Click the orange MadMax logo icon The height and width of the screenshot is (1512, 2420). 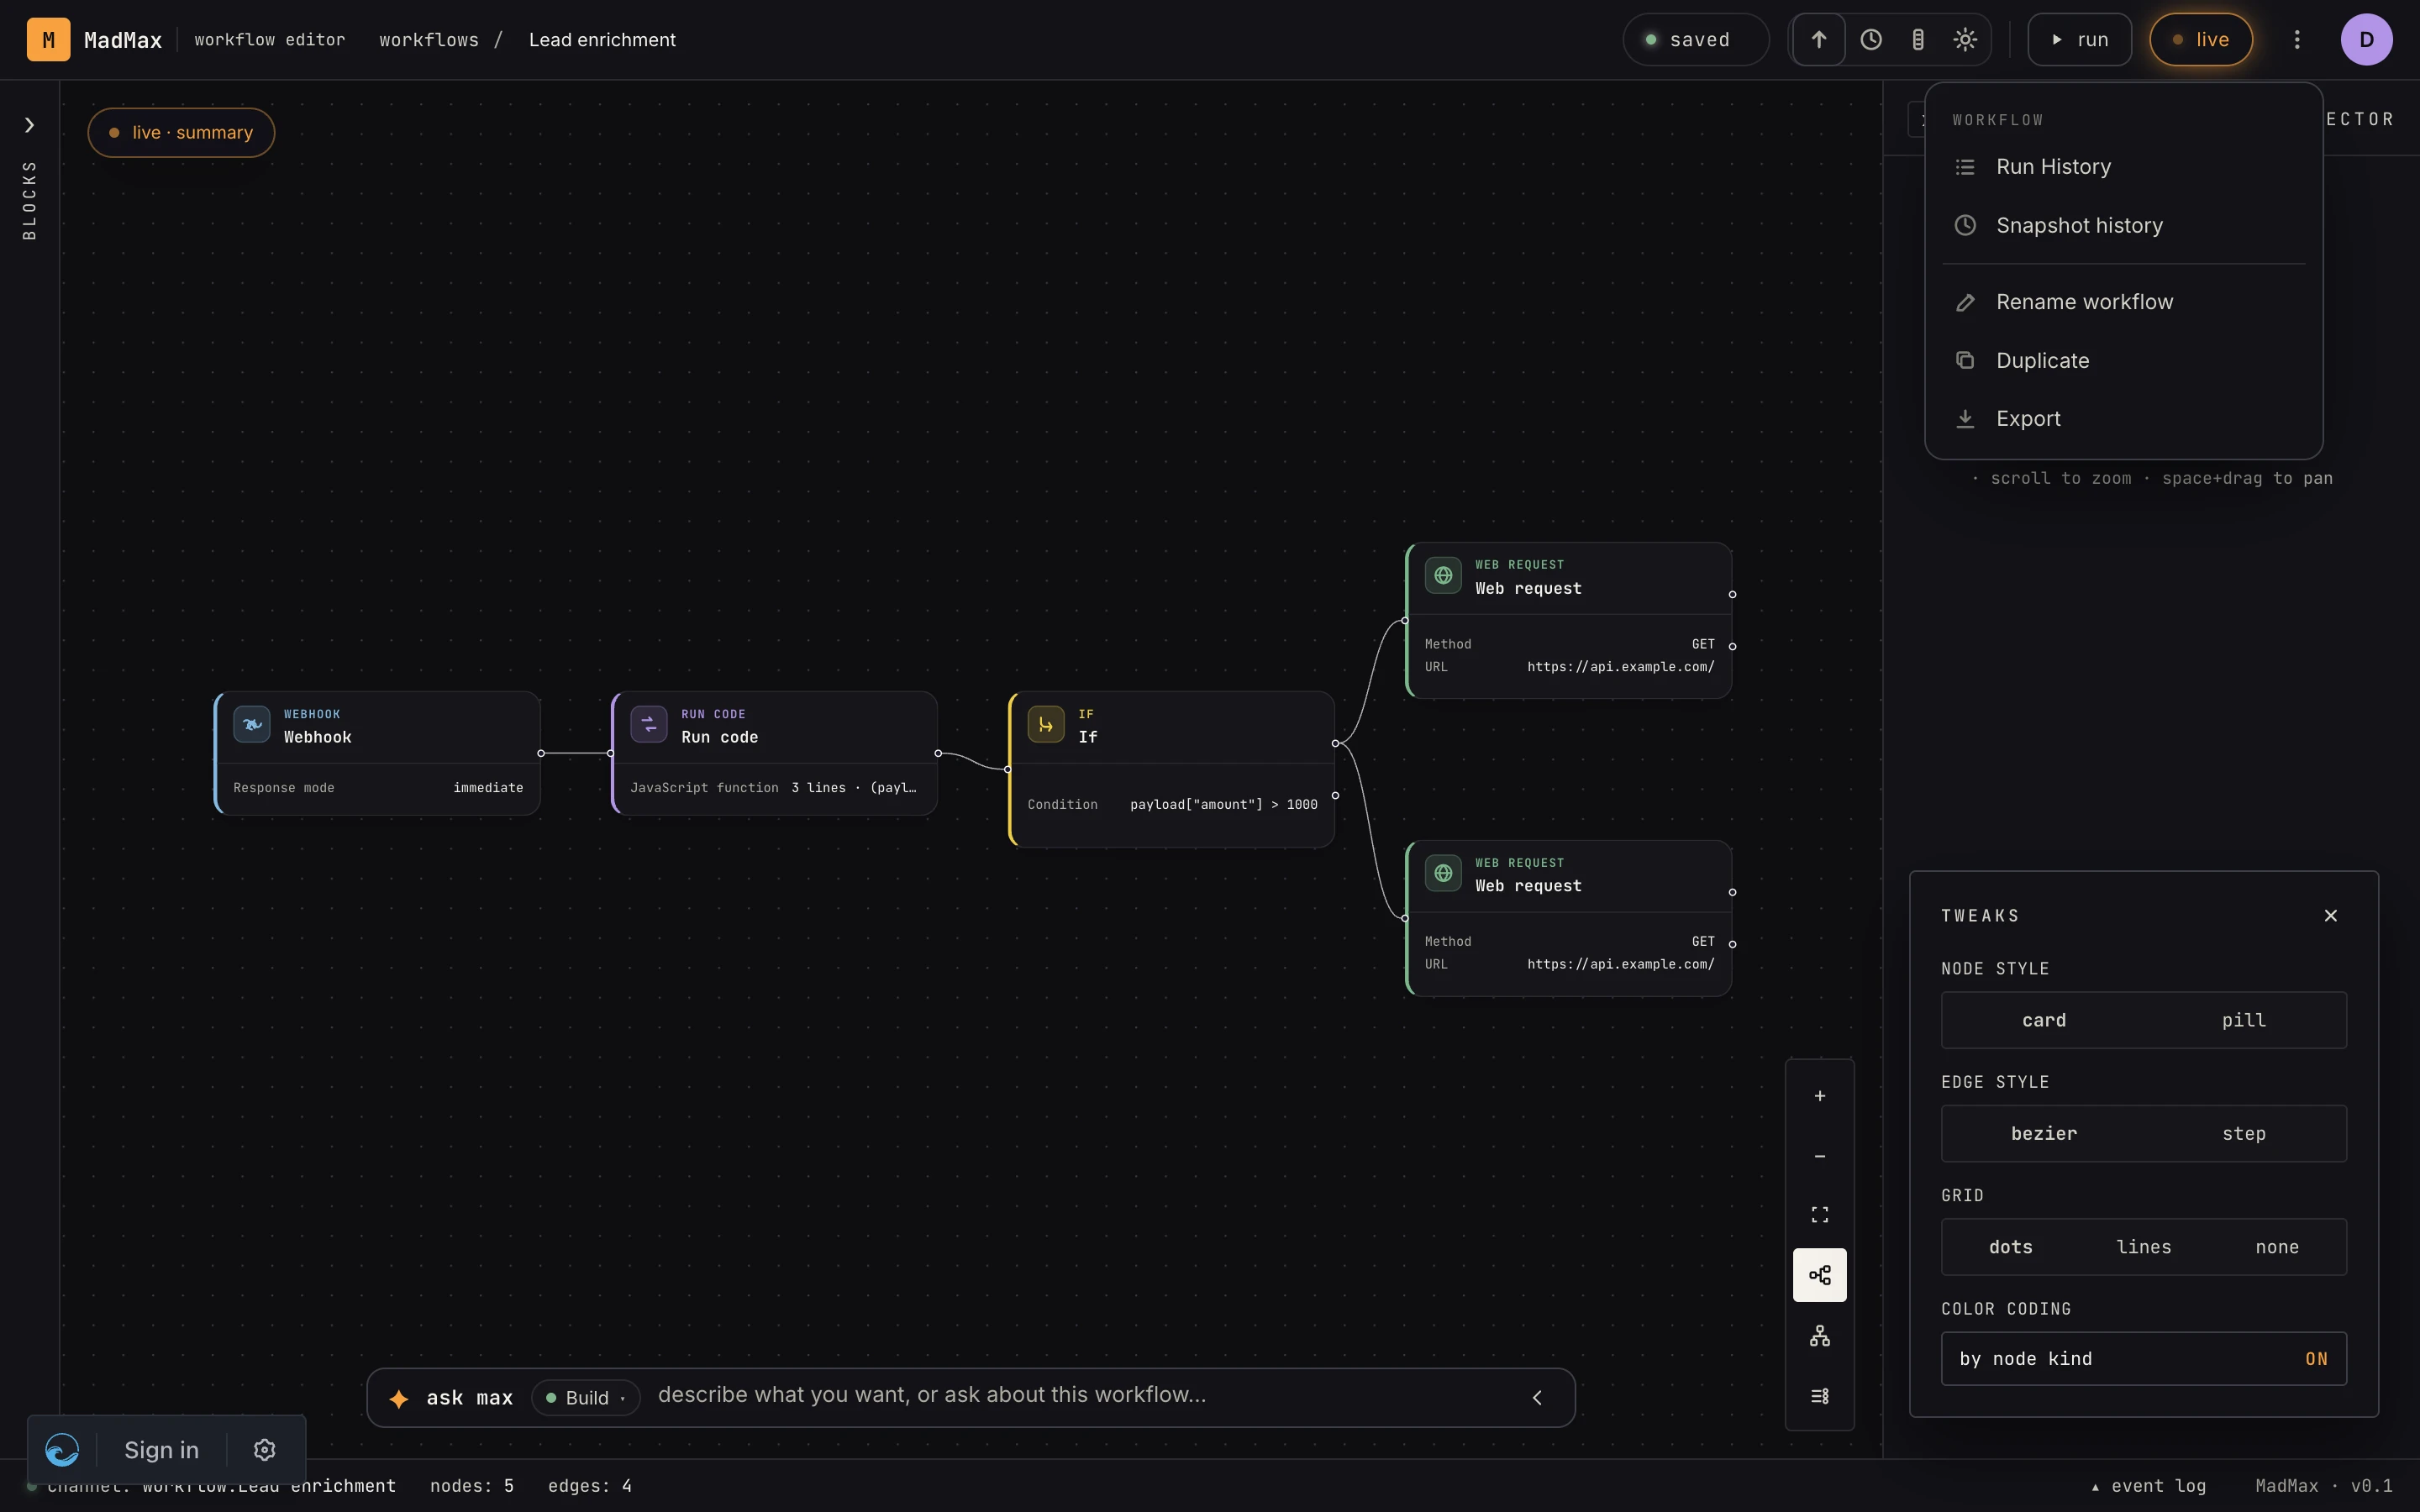[x=48, y=40]
